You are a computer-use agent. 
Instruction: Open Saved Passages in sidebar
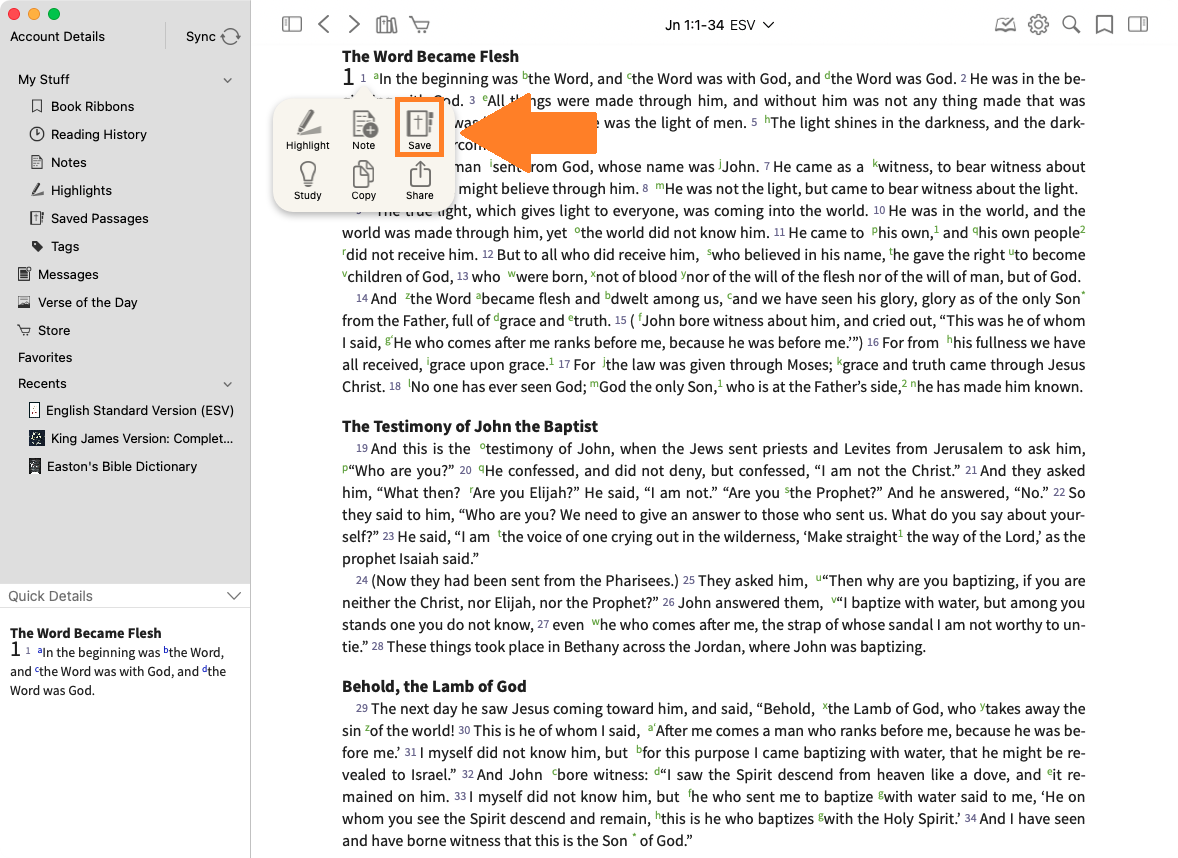tap(99, 218)
